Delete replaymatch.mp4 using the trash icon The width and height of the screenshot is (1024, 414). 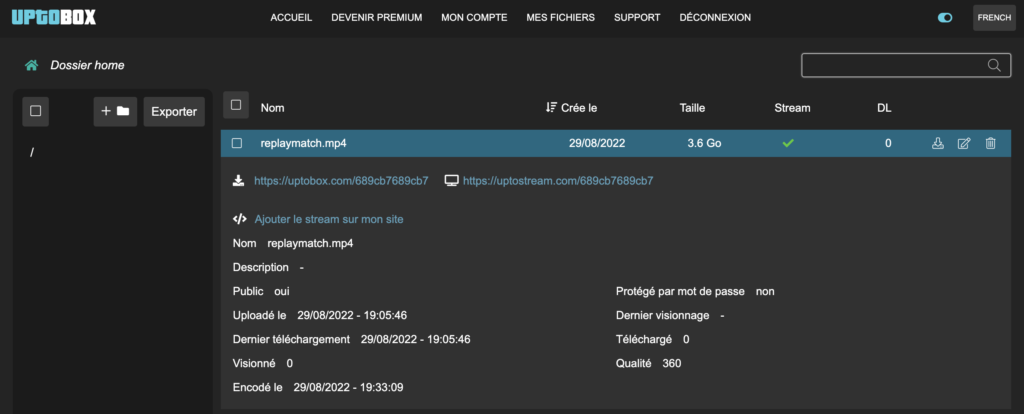click(990, 144)
